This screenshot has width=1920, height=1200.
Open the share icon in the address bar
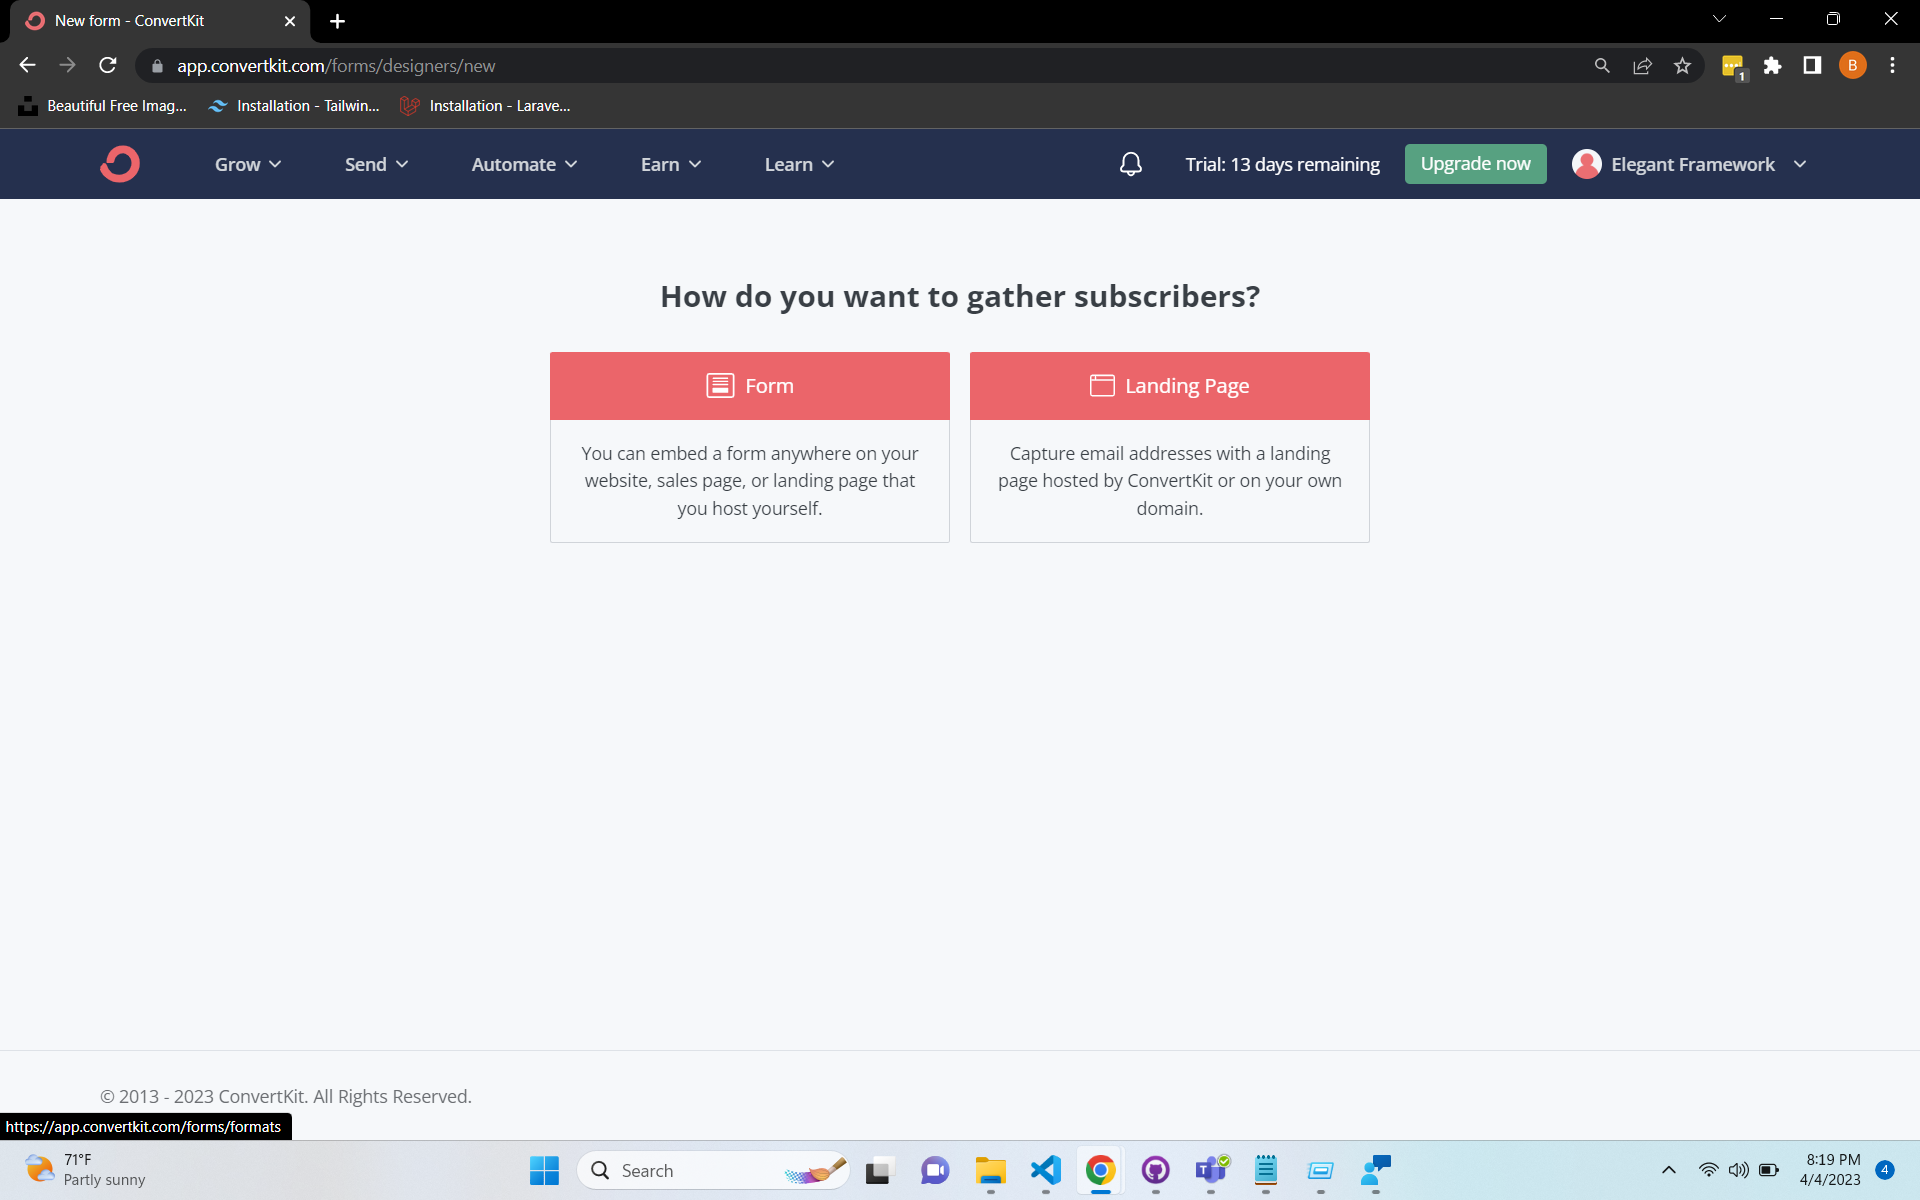(1643, 65)
